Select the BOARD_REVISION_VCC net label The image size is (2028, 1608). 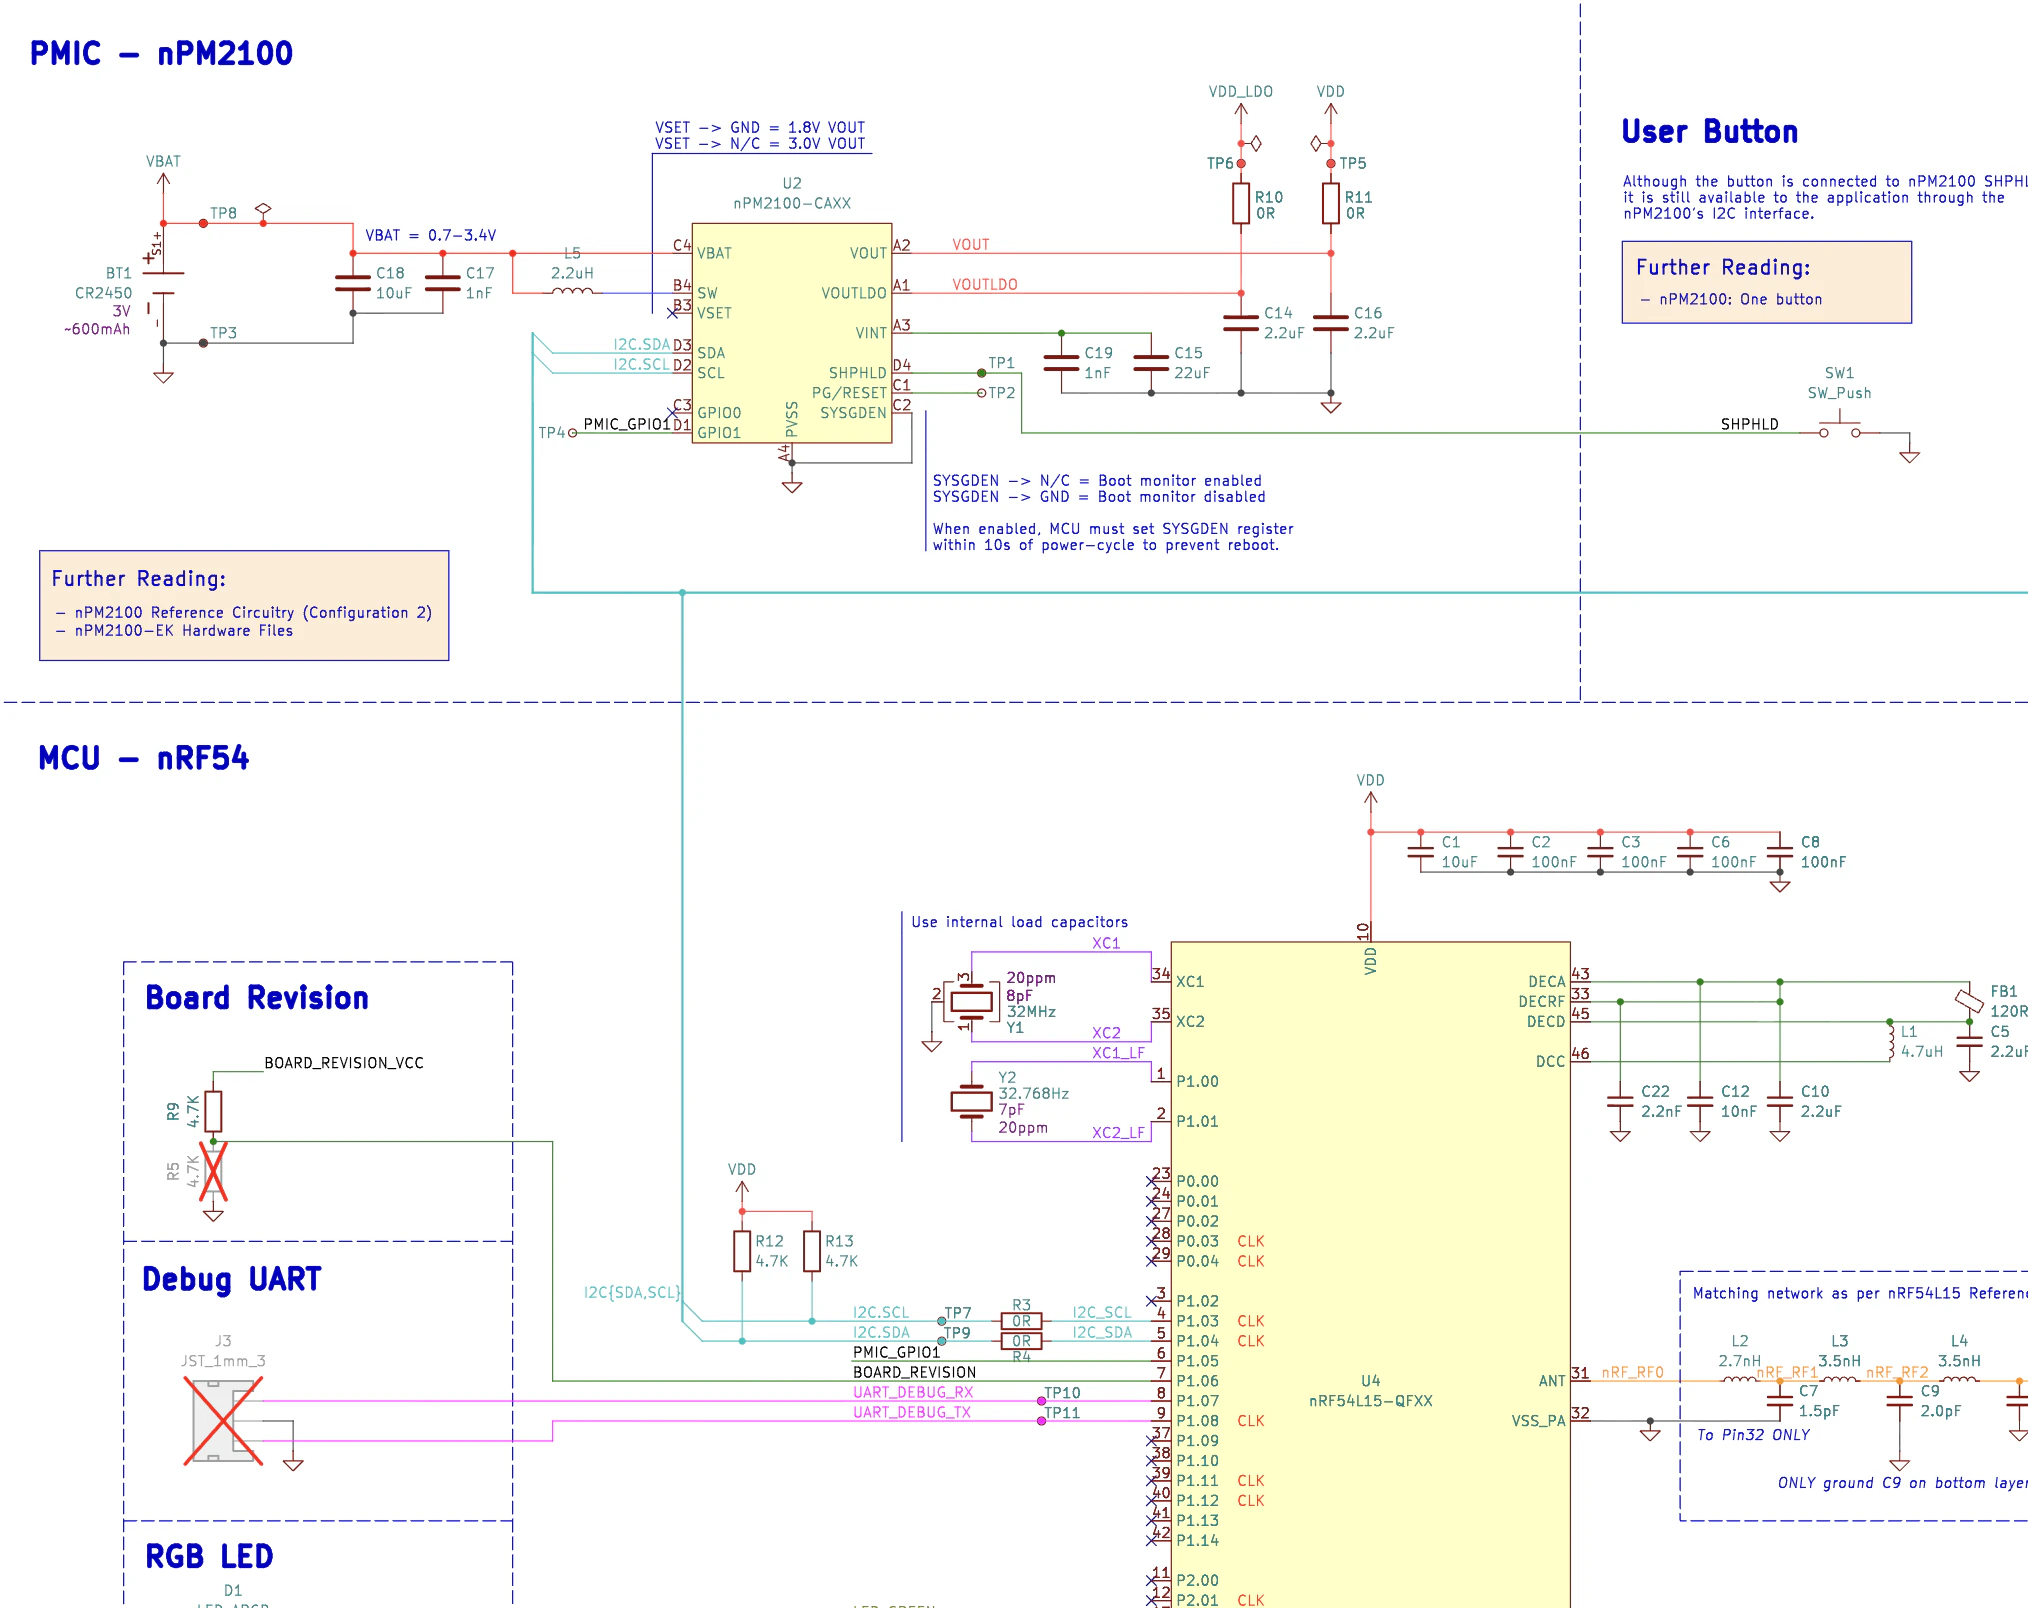pos(344,1063)
